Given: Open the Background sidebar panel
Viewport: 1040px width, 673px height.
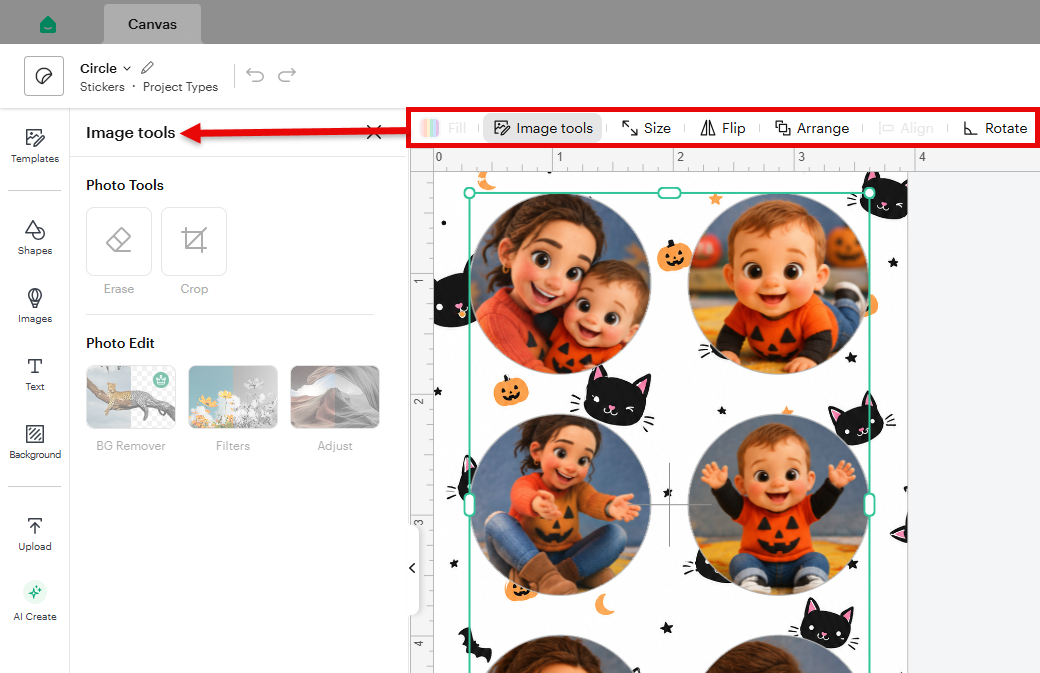Looking at the screenshot, I should pyautogui.click(x=34, y=442).
